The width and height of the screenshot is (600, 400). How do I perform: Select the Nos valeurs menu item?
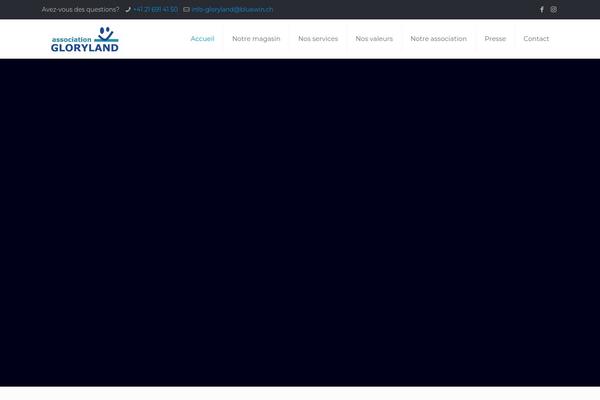374,39
